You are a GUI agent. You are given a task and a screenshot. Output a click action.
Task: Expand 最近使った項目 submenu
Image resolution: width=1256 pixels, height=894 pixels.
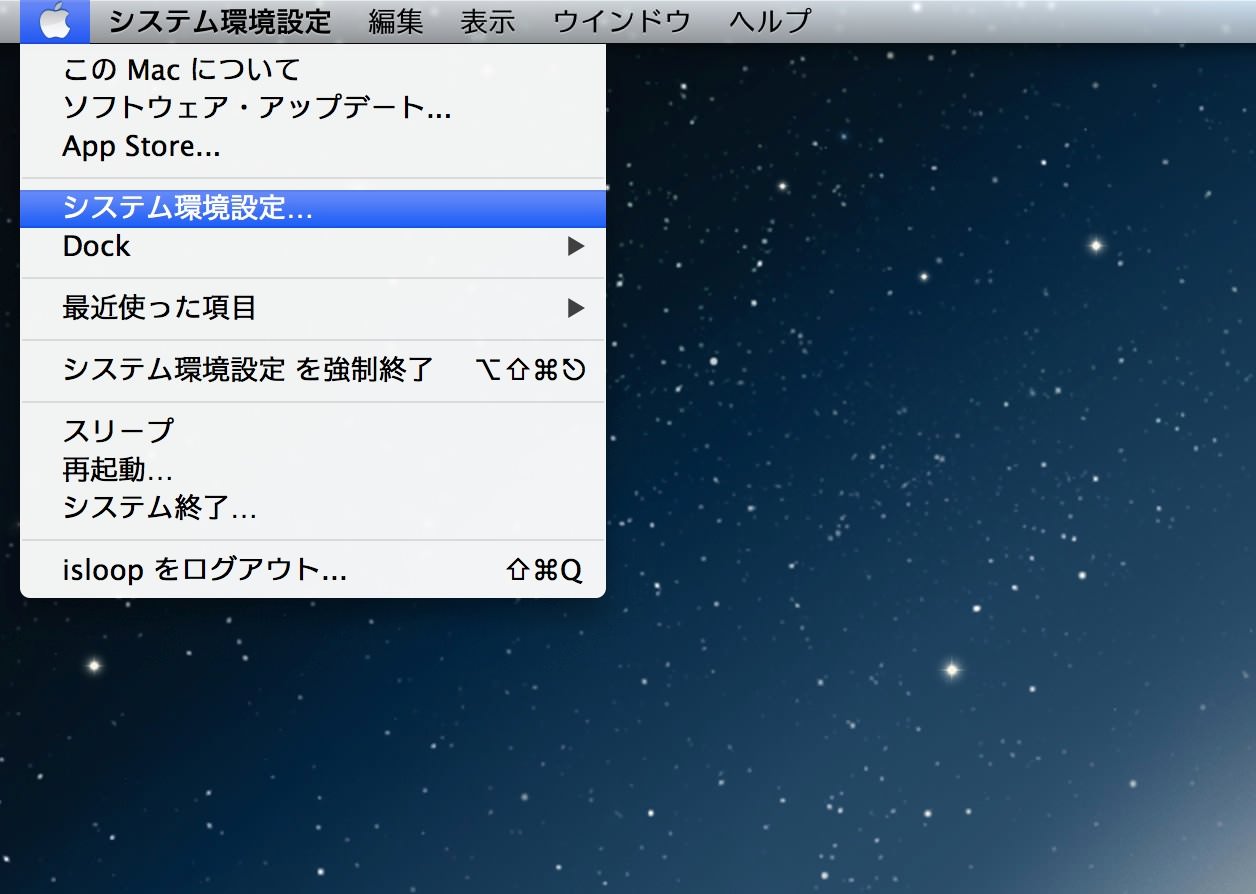point(313,308)
